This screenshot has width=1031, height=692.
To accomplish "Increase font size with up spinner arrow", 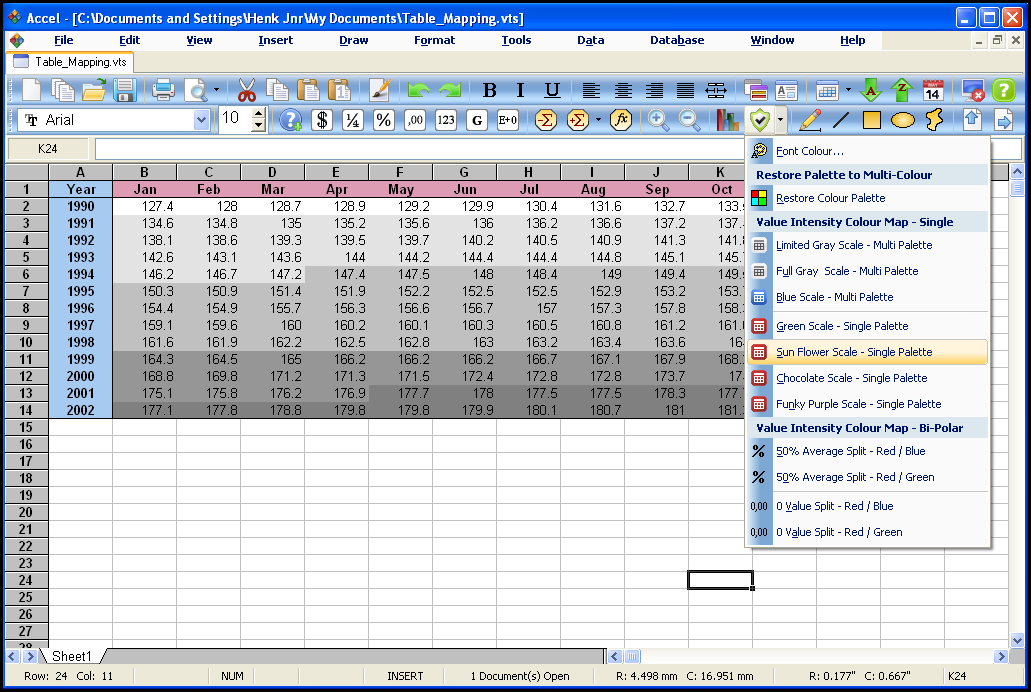I will (x=259, y=114).
